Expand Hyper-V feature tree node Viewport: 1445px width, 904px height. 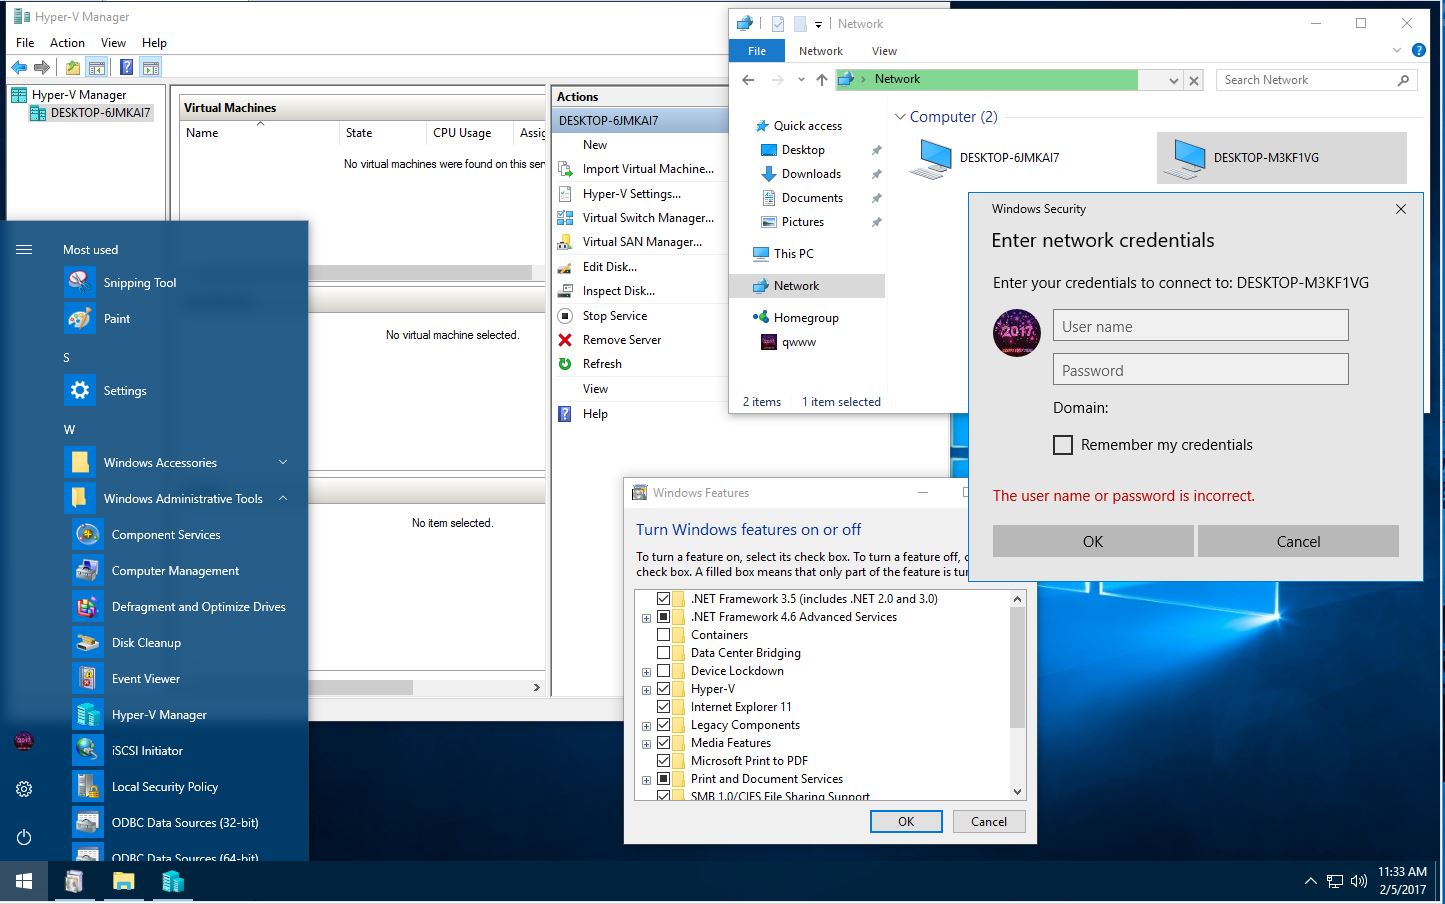(646, 690)
